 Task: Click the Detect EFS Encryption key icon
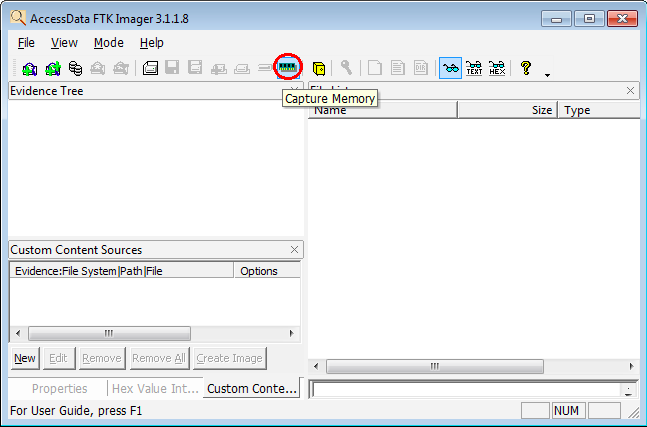[x=346, y=68]
